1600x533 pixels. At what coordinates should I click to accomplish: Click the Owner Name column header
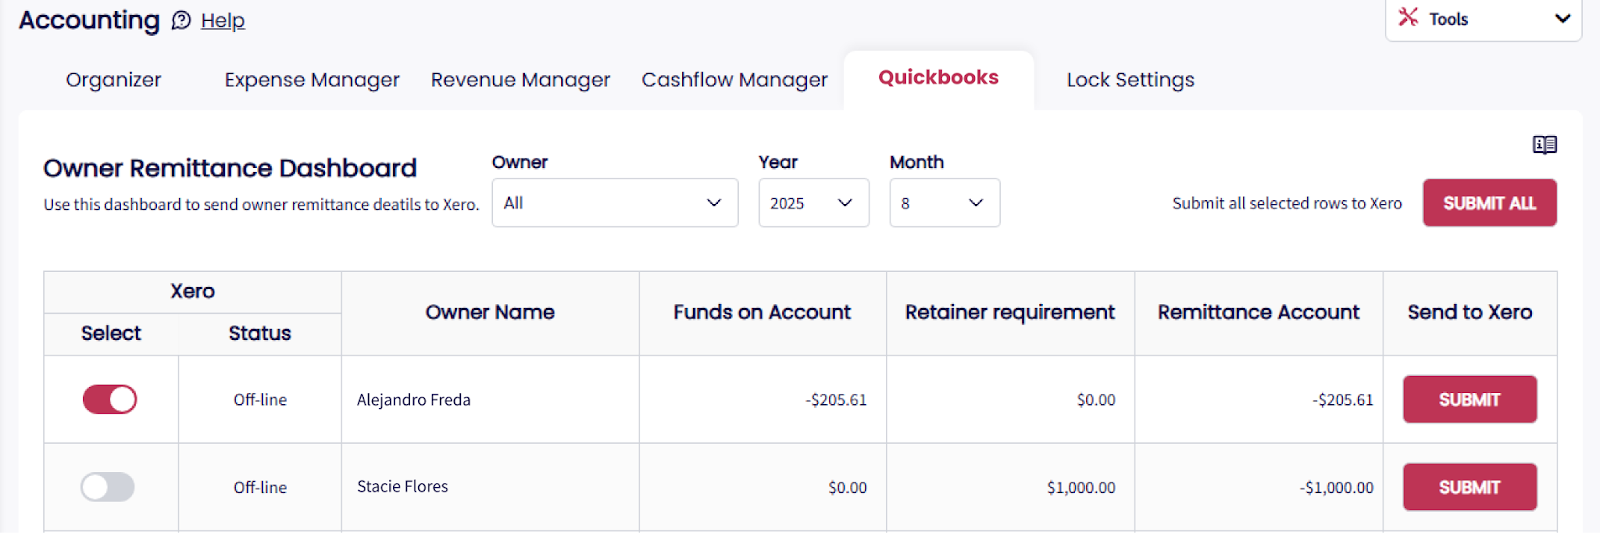[490, 312]
